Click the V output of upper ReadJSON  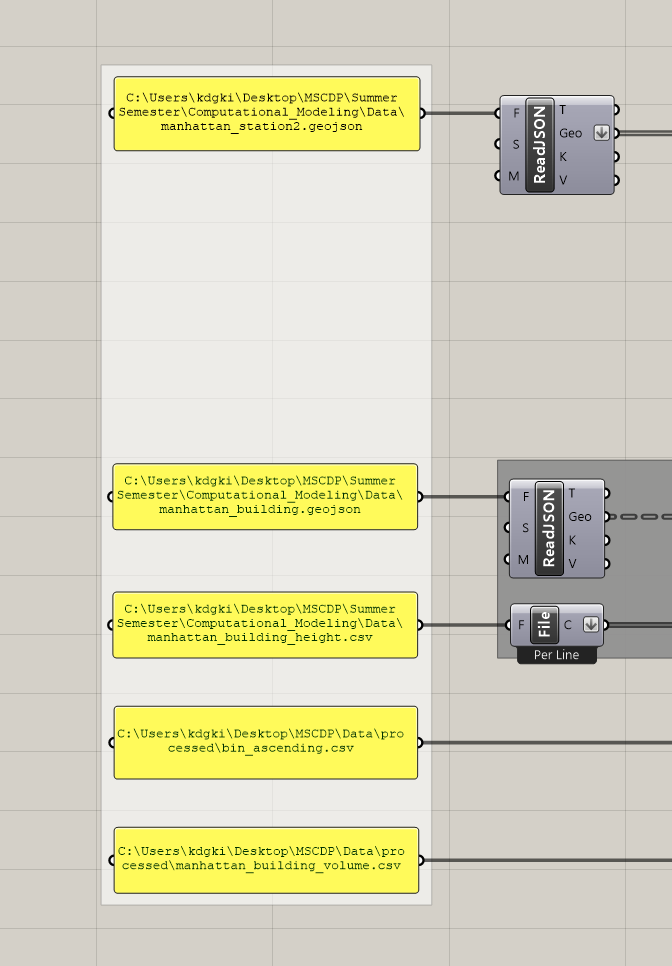point(562,180)
